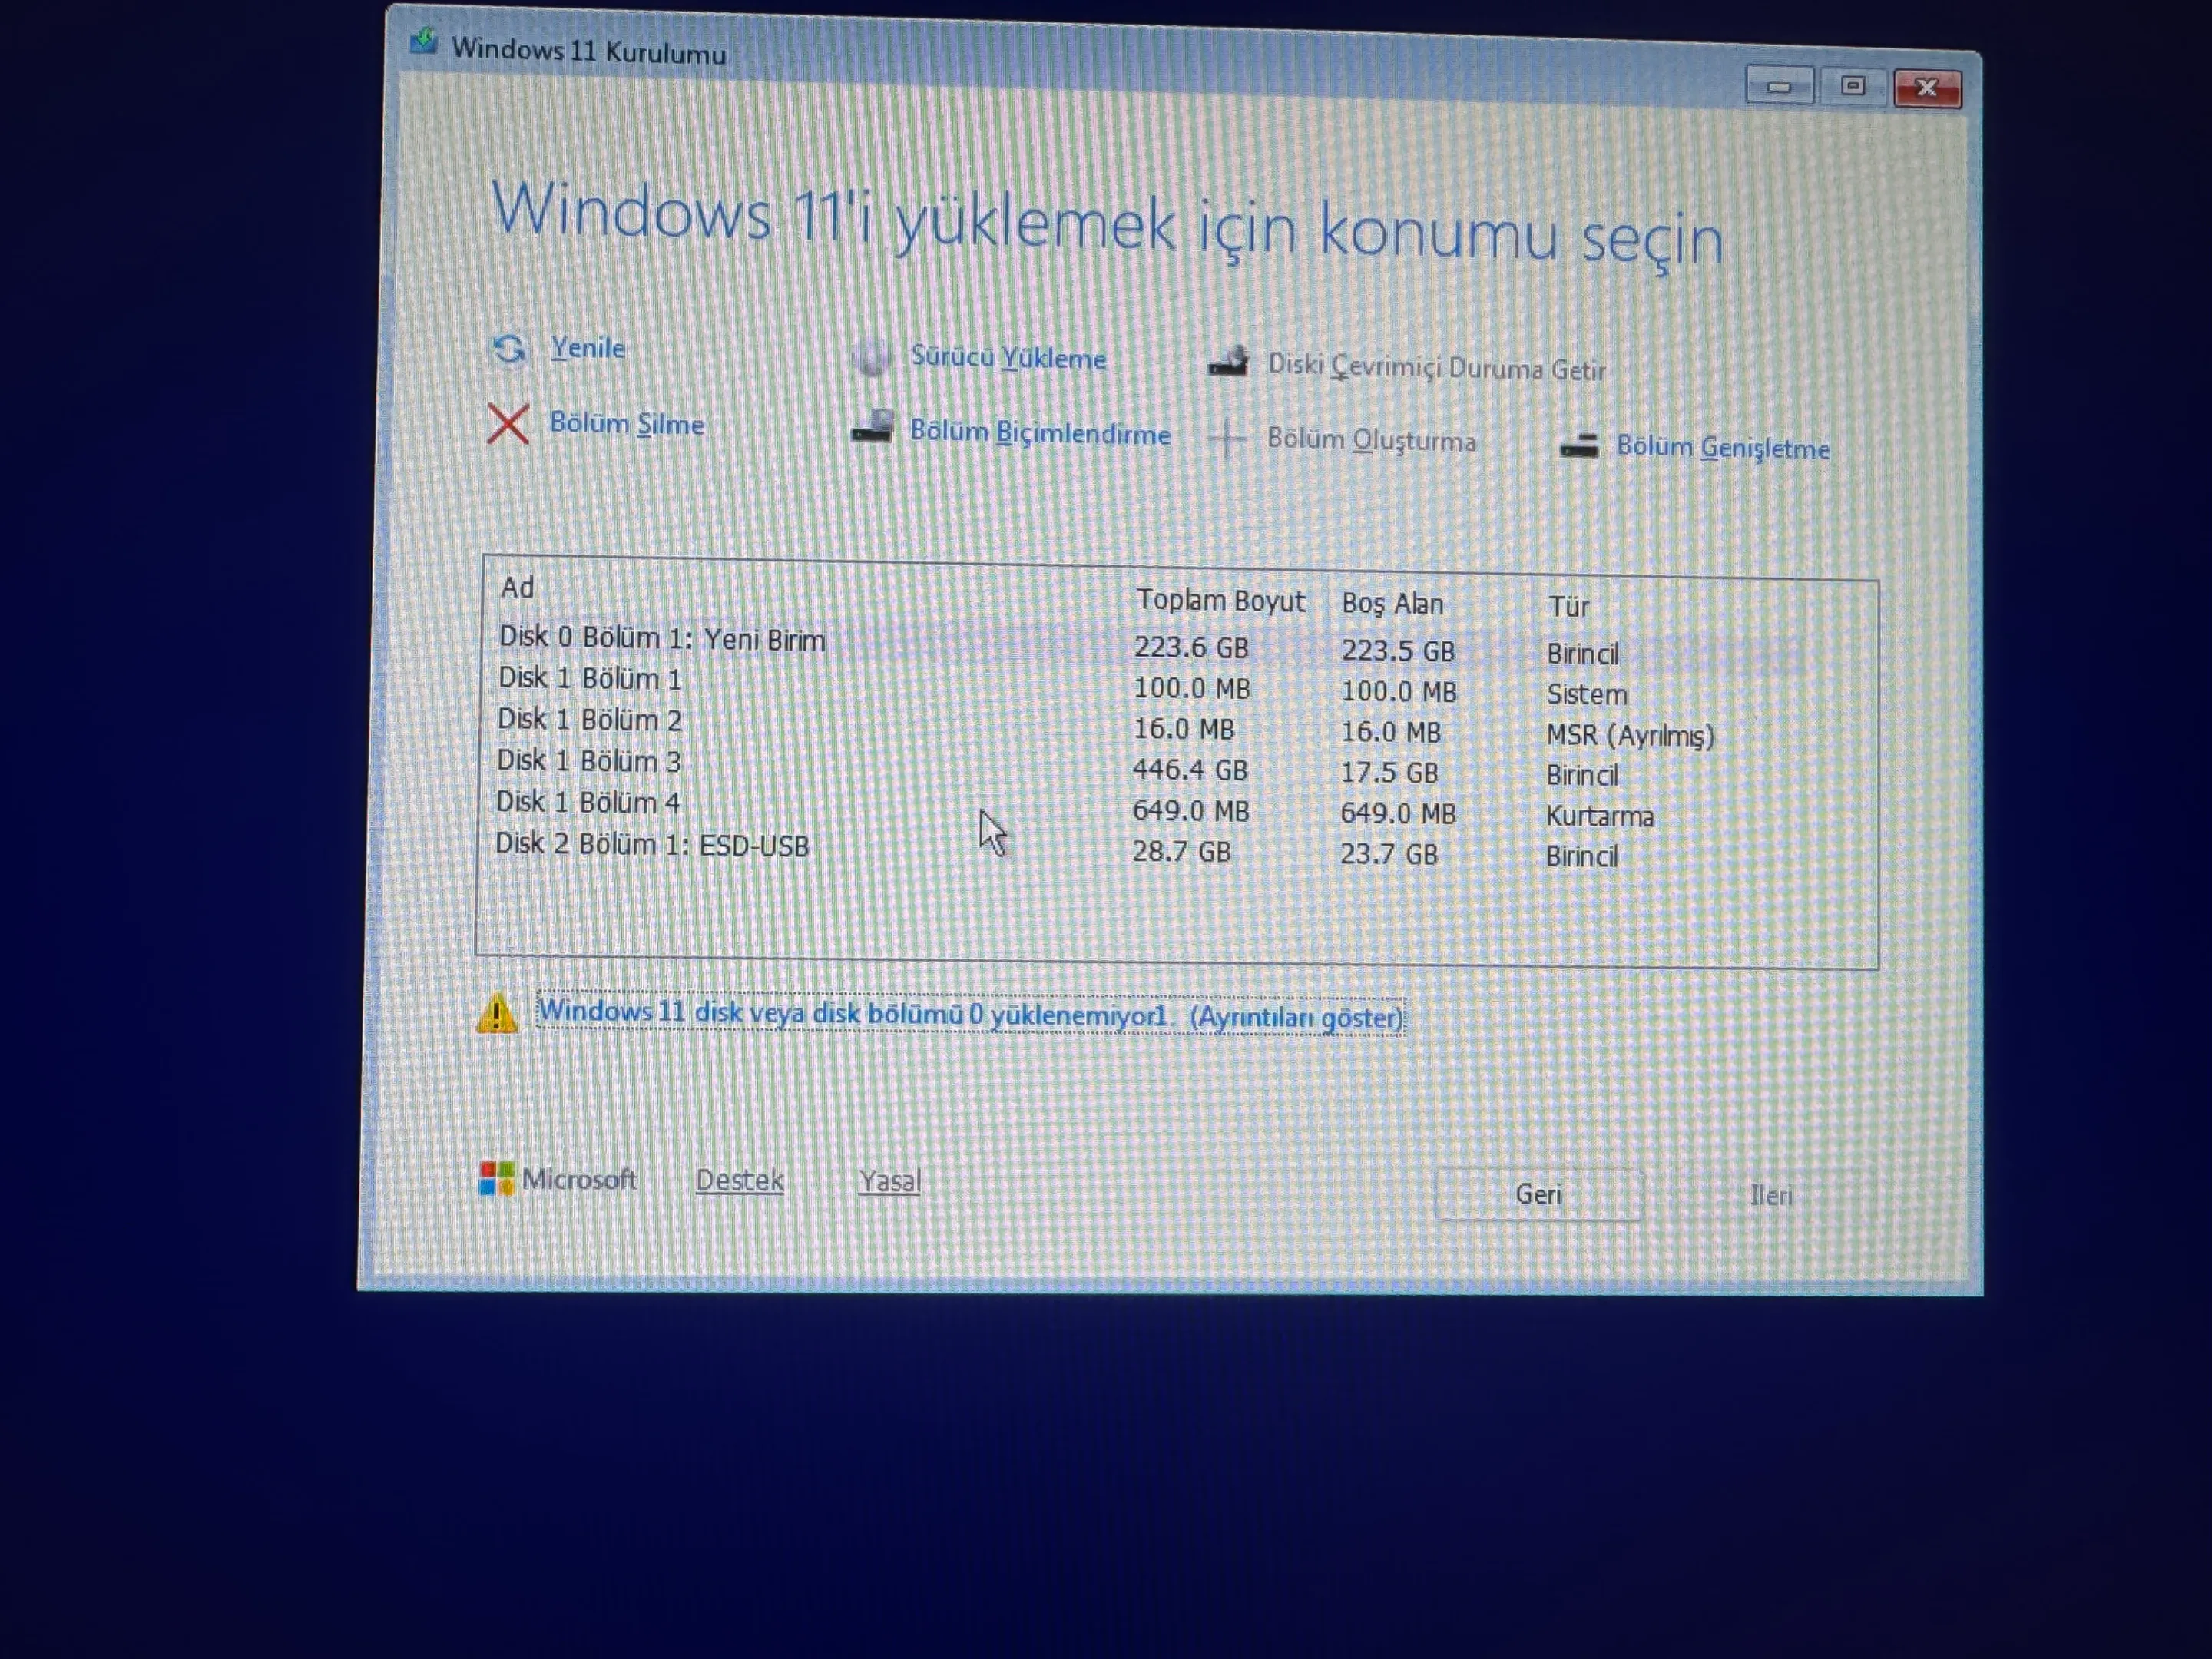
Task: Click the 23.7 GB free space cell
Action: 1389,854
